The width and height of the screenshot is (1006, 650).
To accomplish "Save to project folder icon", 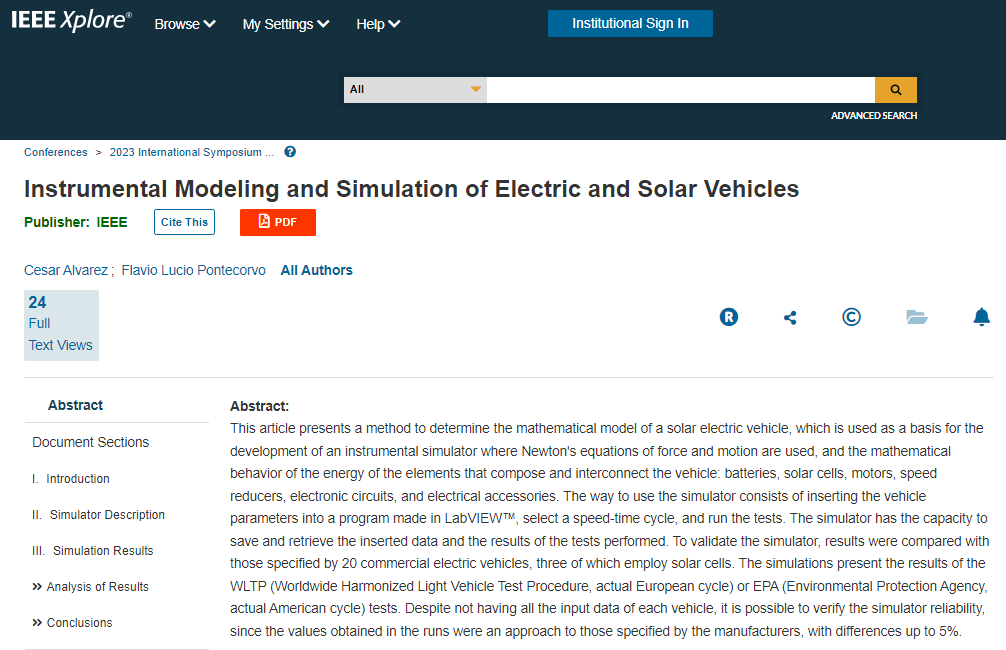I will [x=916, y=317].
